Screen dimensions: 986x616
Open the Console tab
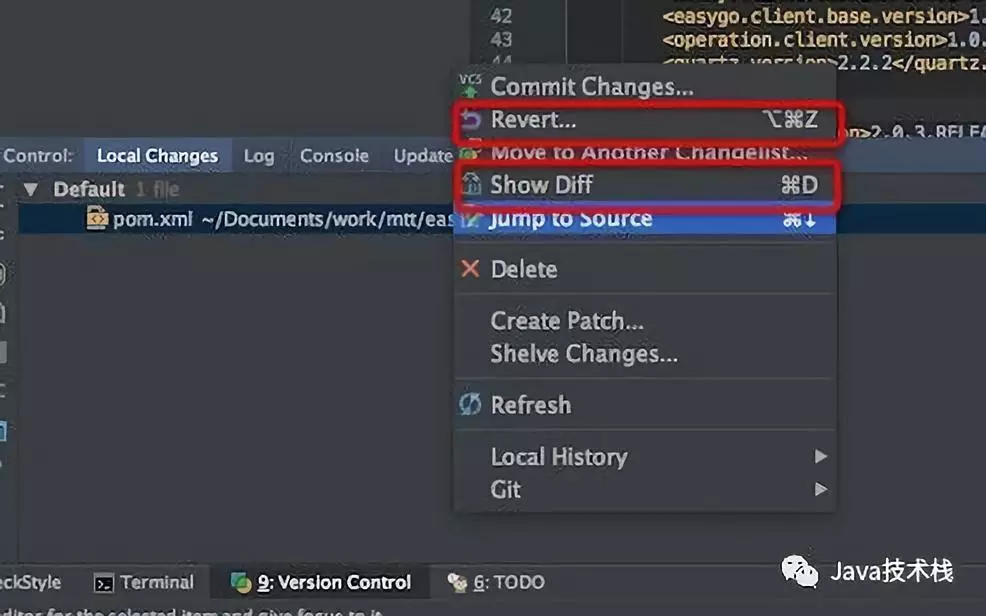[x=334, y=156]
